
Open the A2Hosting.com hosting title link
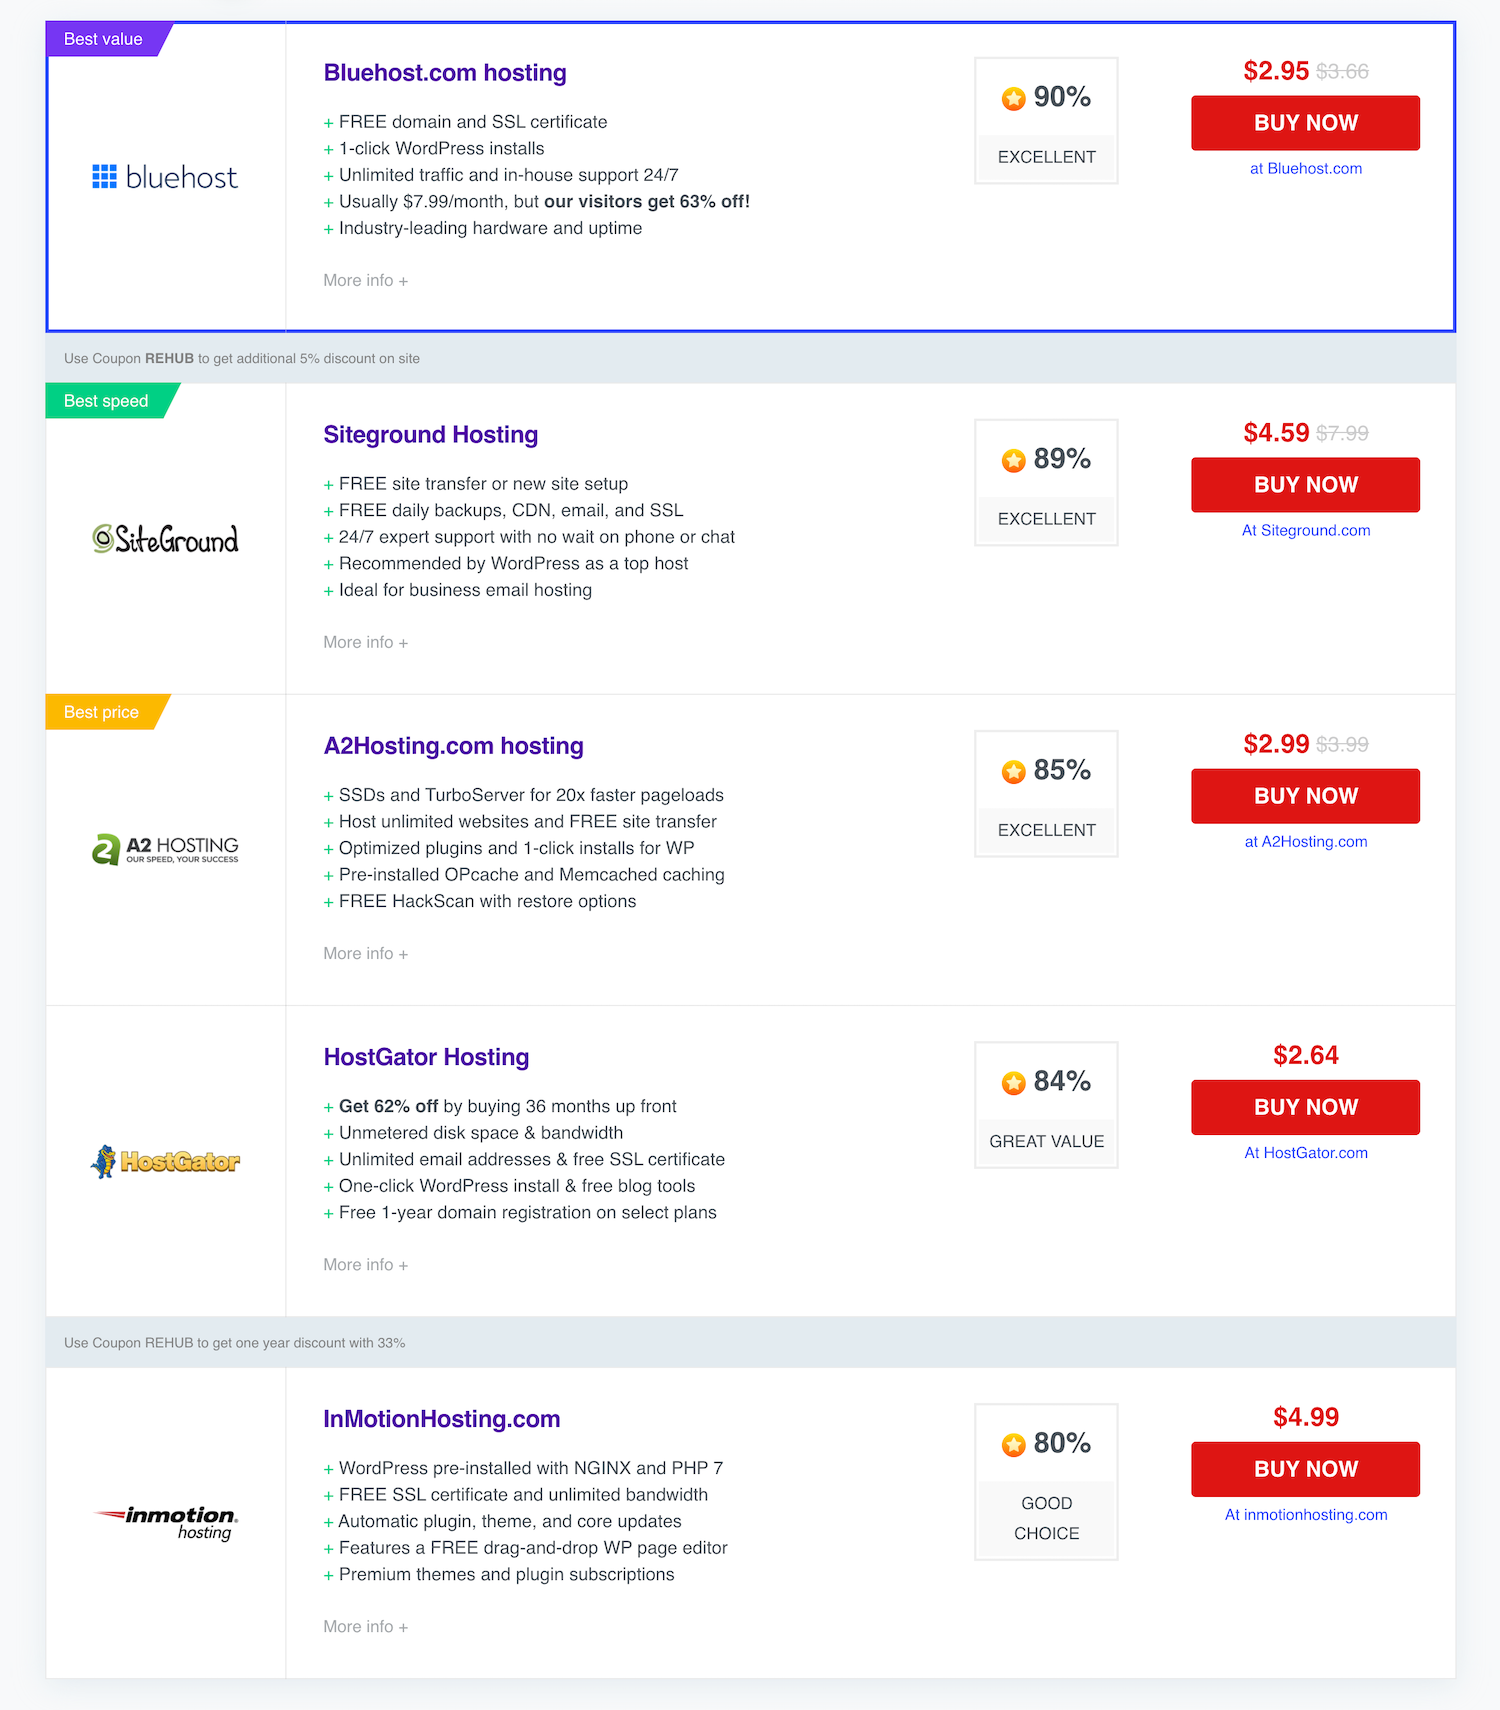[453, 746]
